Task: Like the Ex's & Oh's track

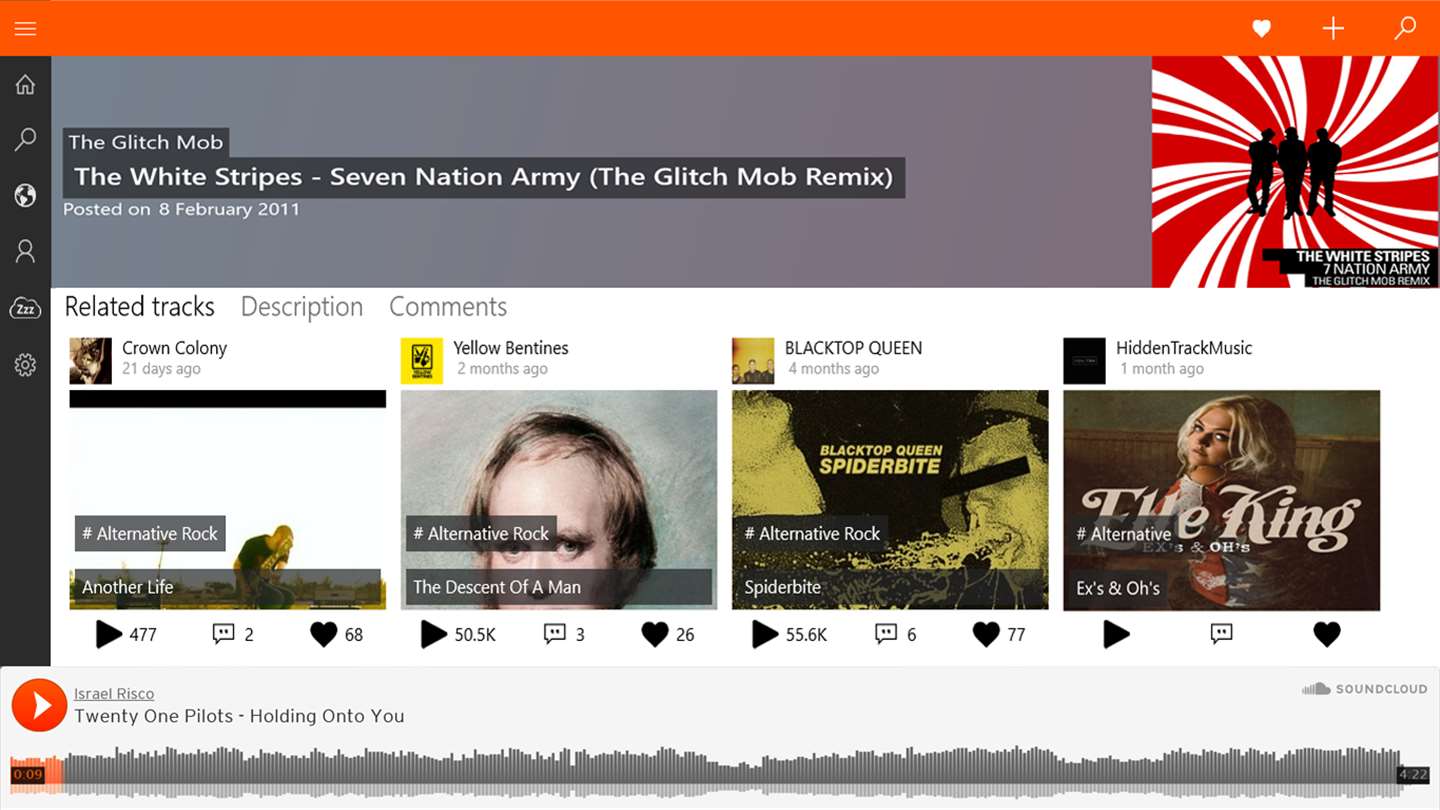Action: [x=1327, y=634]
